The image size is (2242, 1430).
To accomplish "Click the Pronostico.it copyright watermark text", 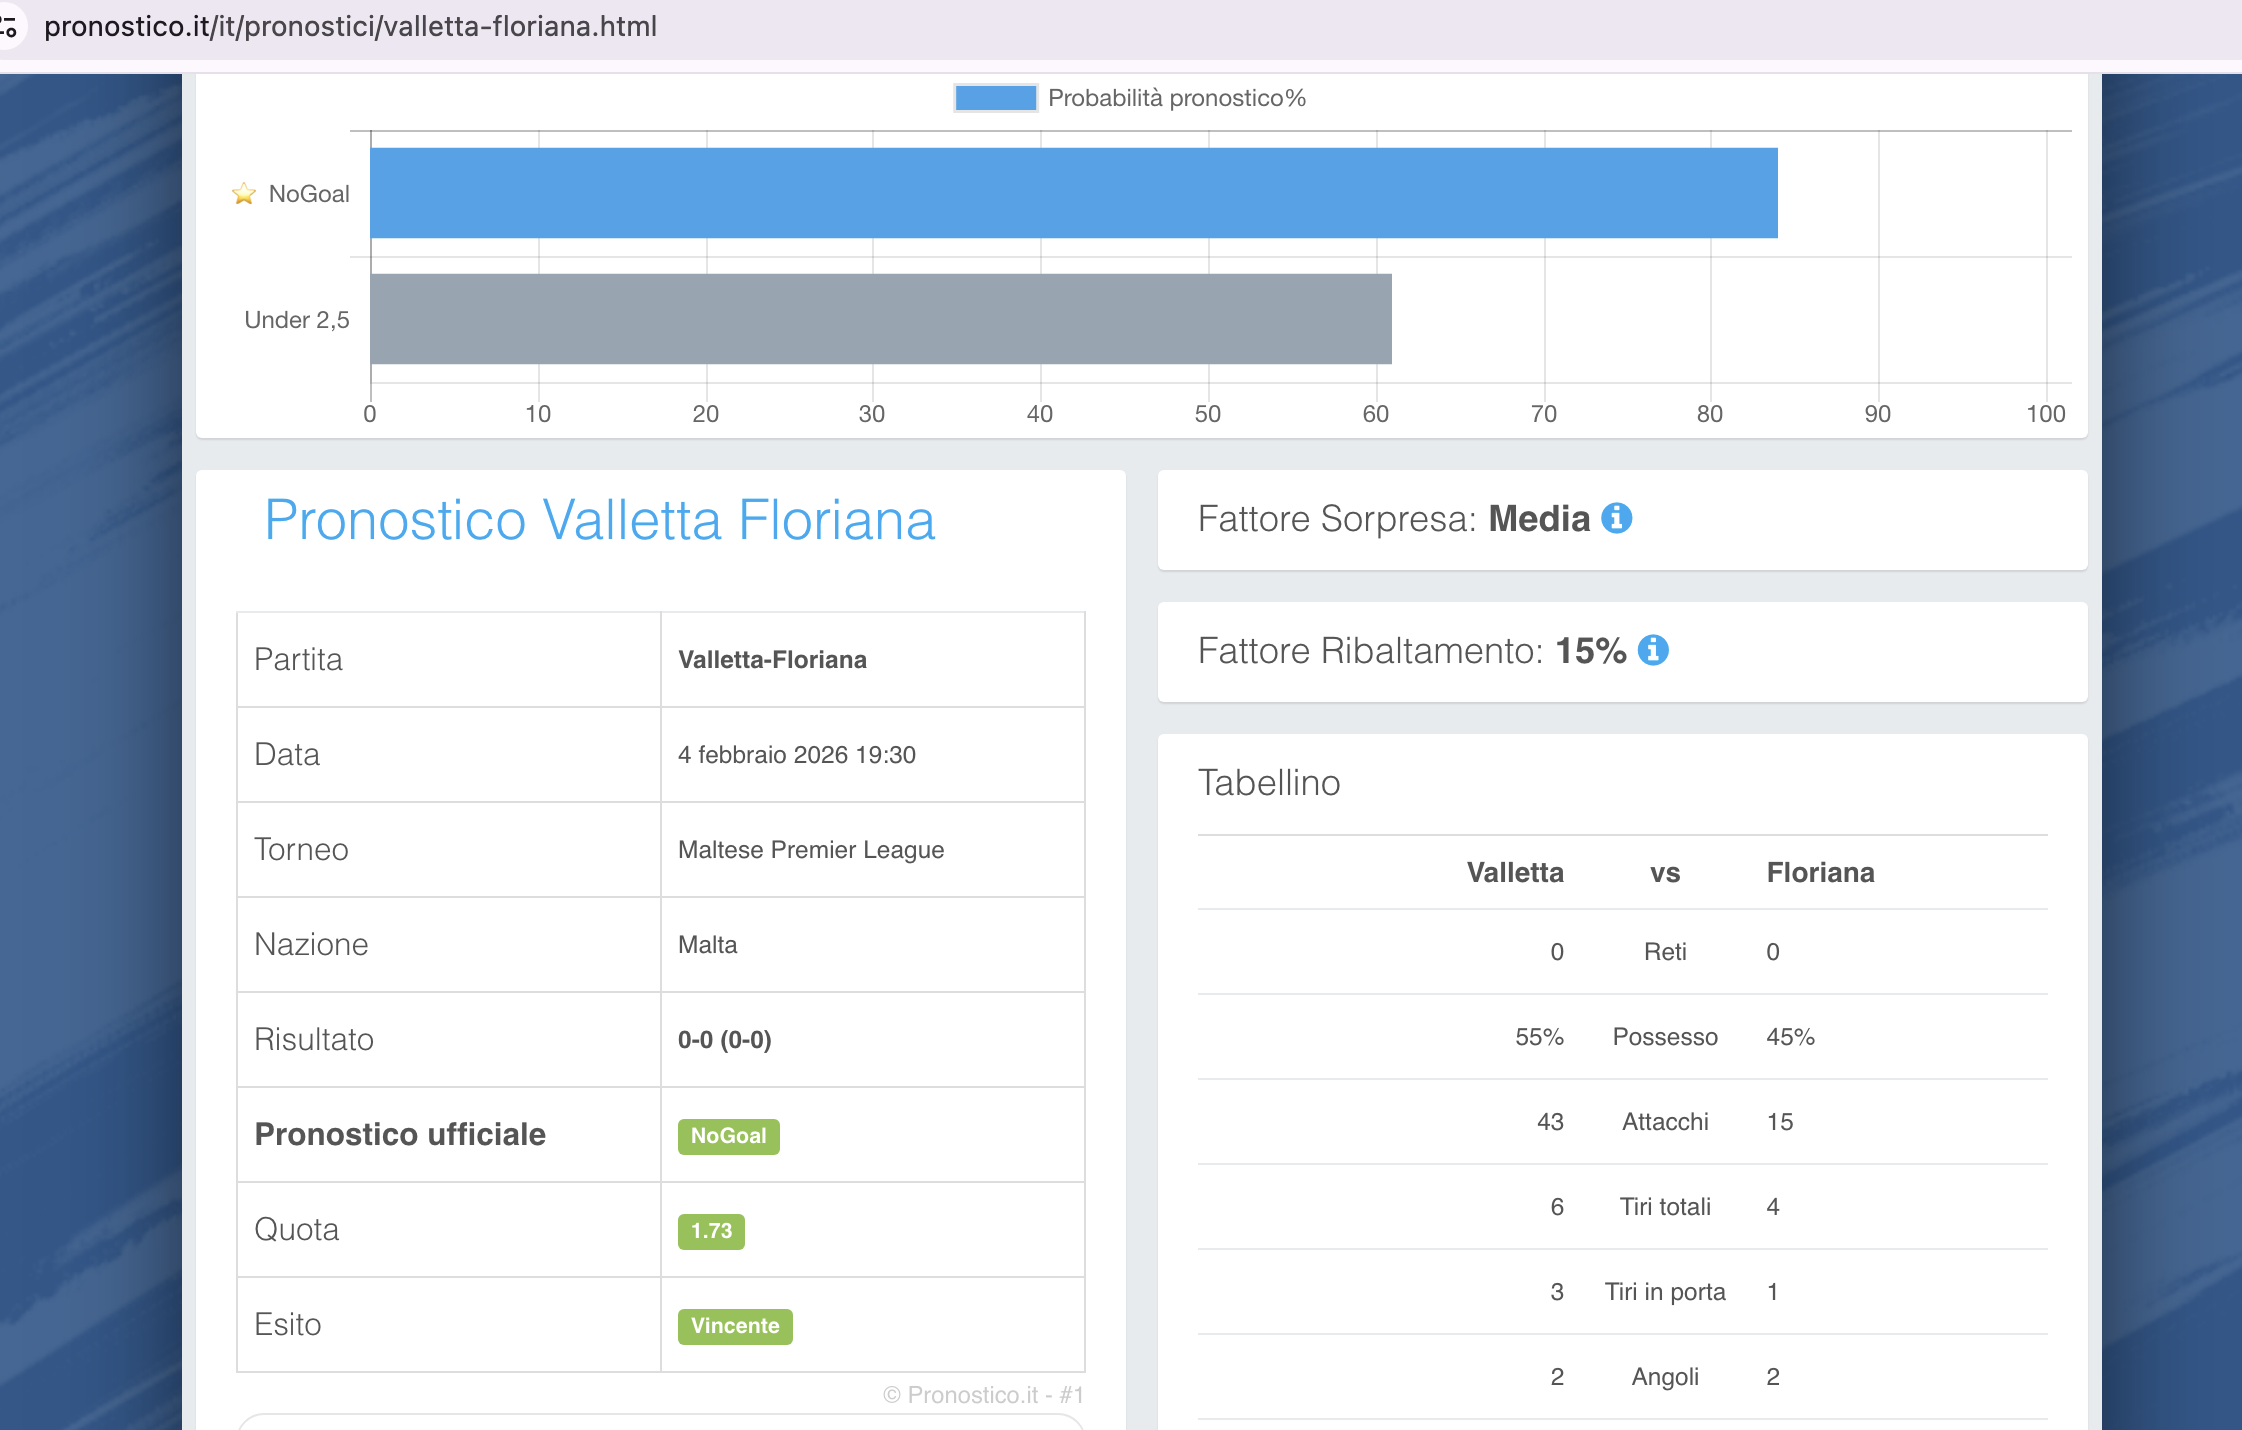I will click(982, 1395).
